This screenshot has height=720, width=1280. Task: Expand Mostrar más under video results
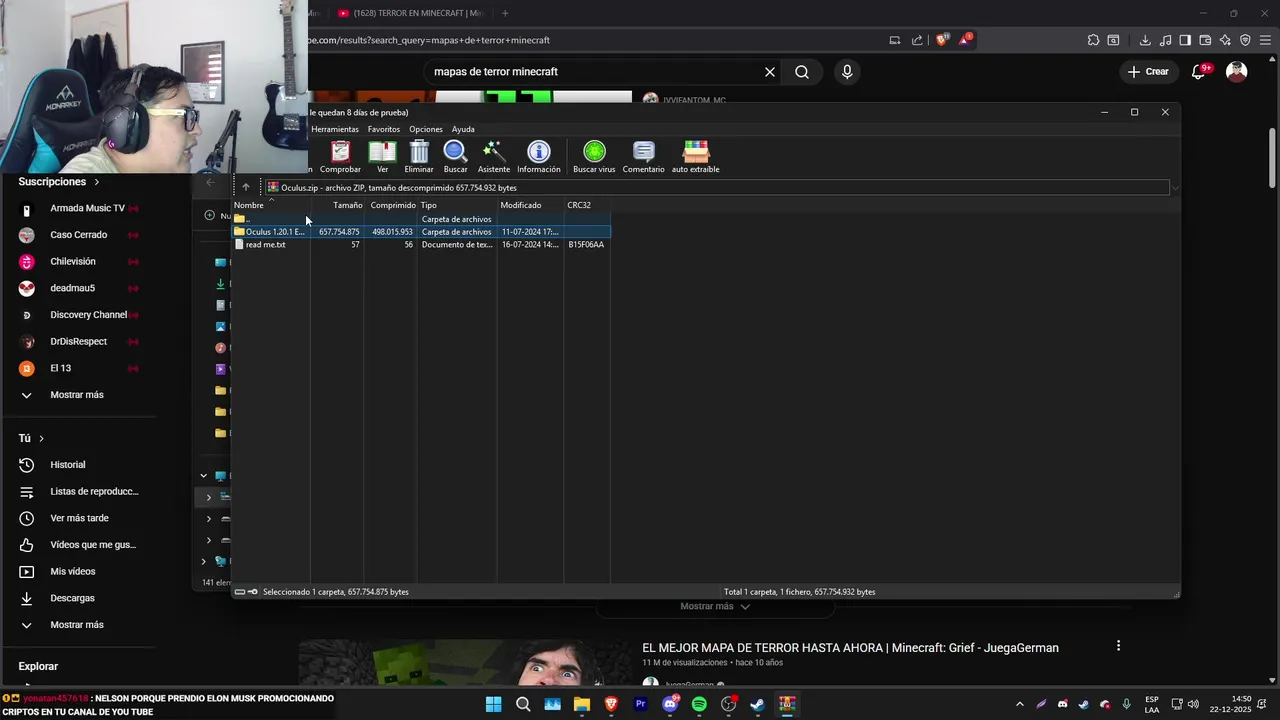(x=714, y=606)
